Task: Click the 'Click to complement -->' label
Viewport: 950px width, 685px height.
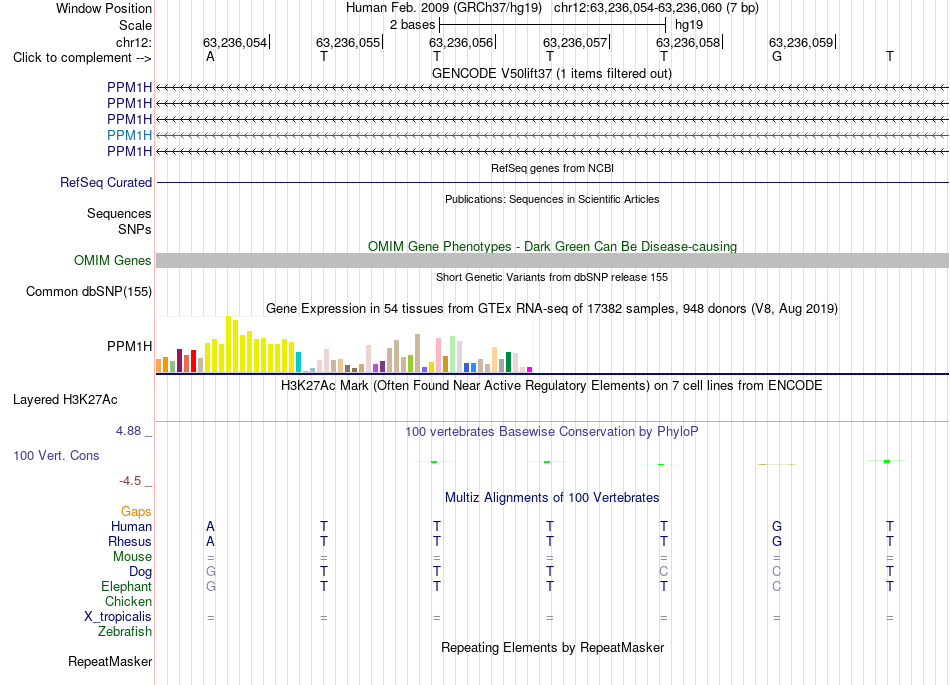Action: (82, 58)
